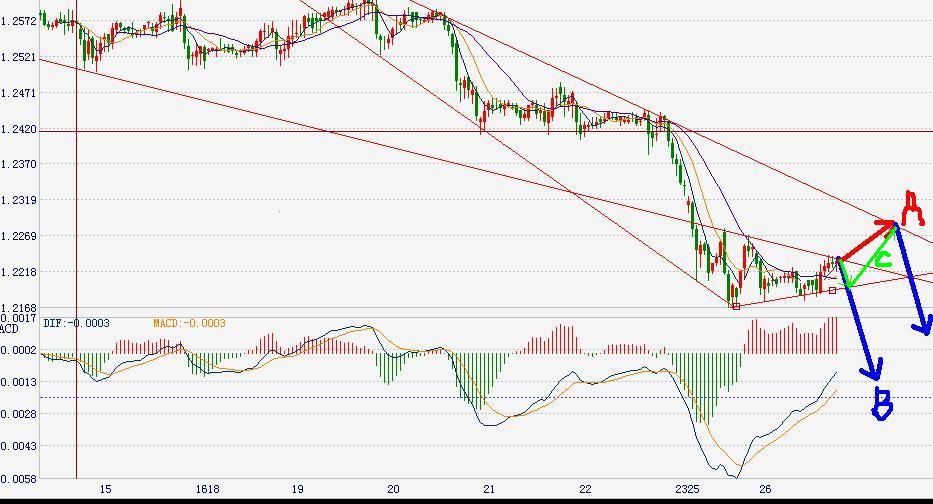Click the 1.2572 price axis label
Viewport: 933px width, 504px height.
coord(18,21)
